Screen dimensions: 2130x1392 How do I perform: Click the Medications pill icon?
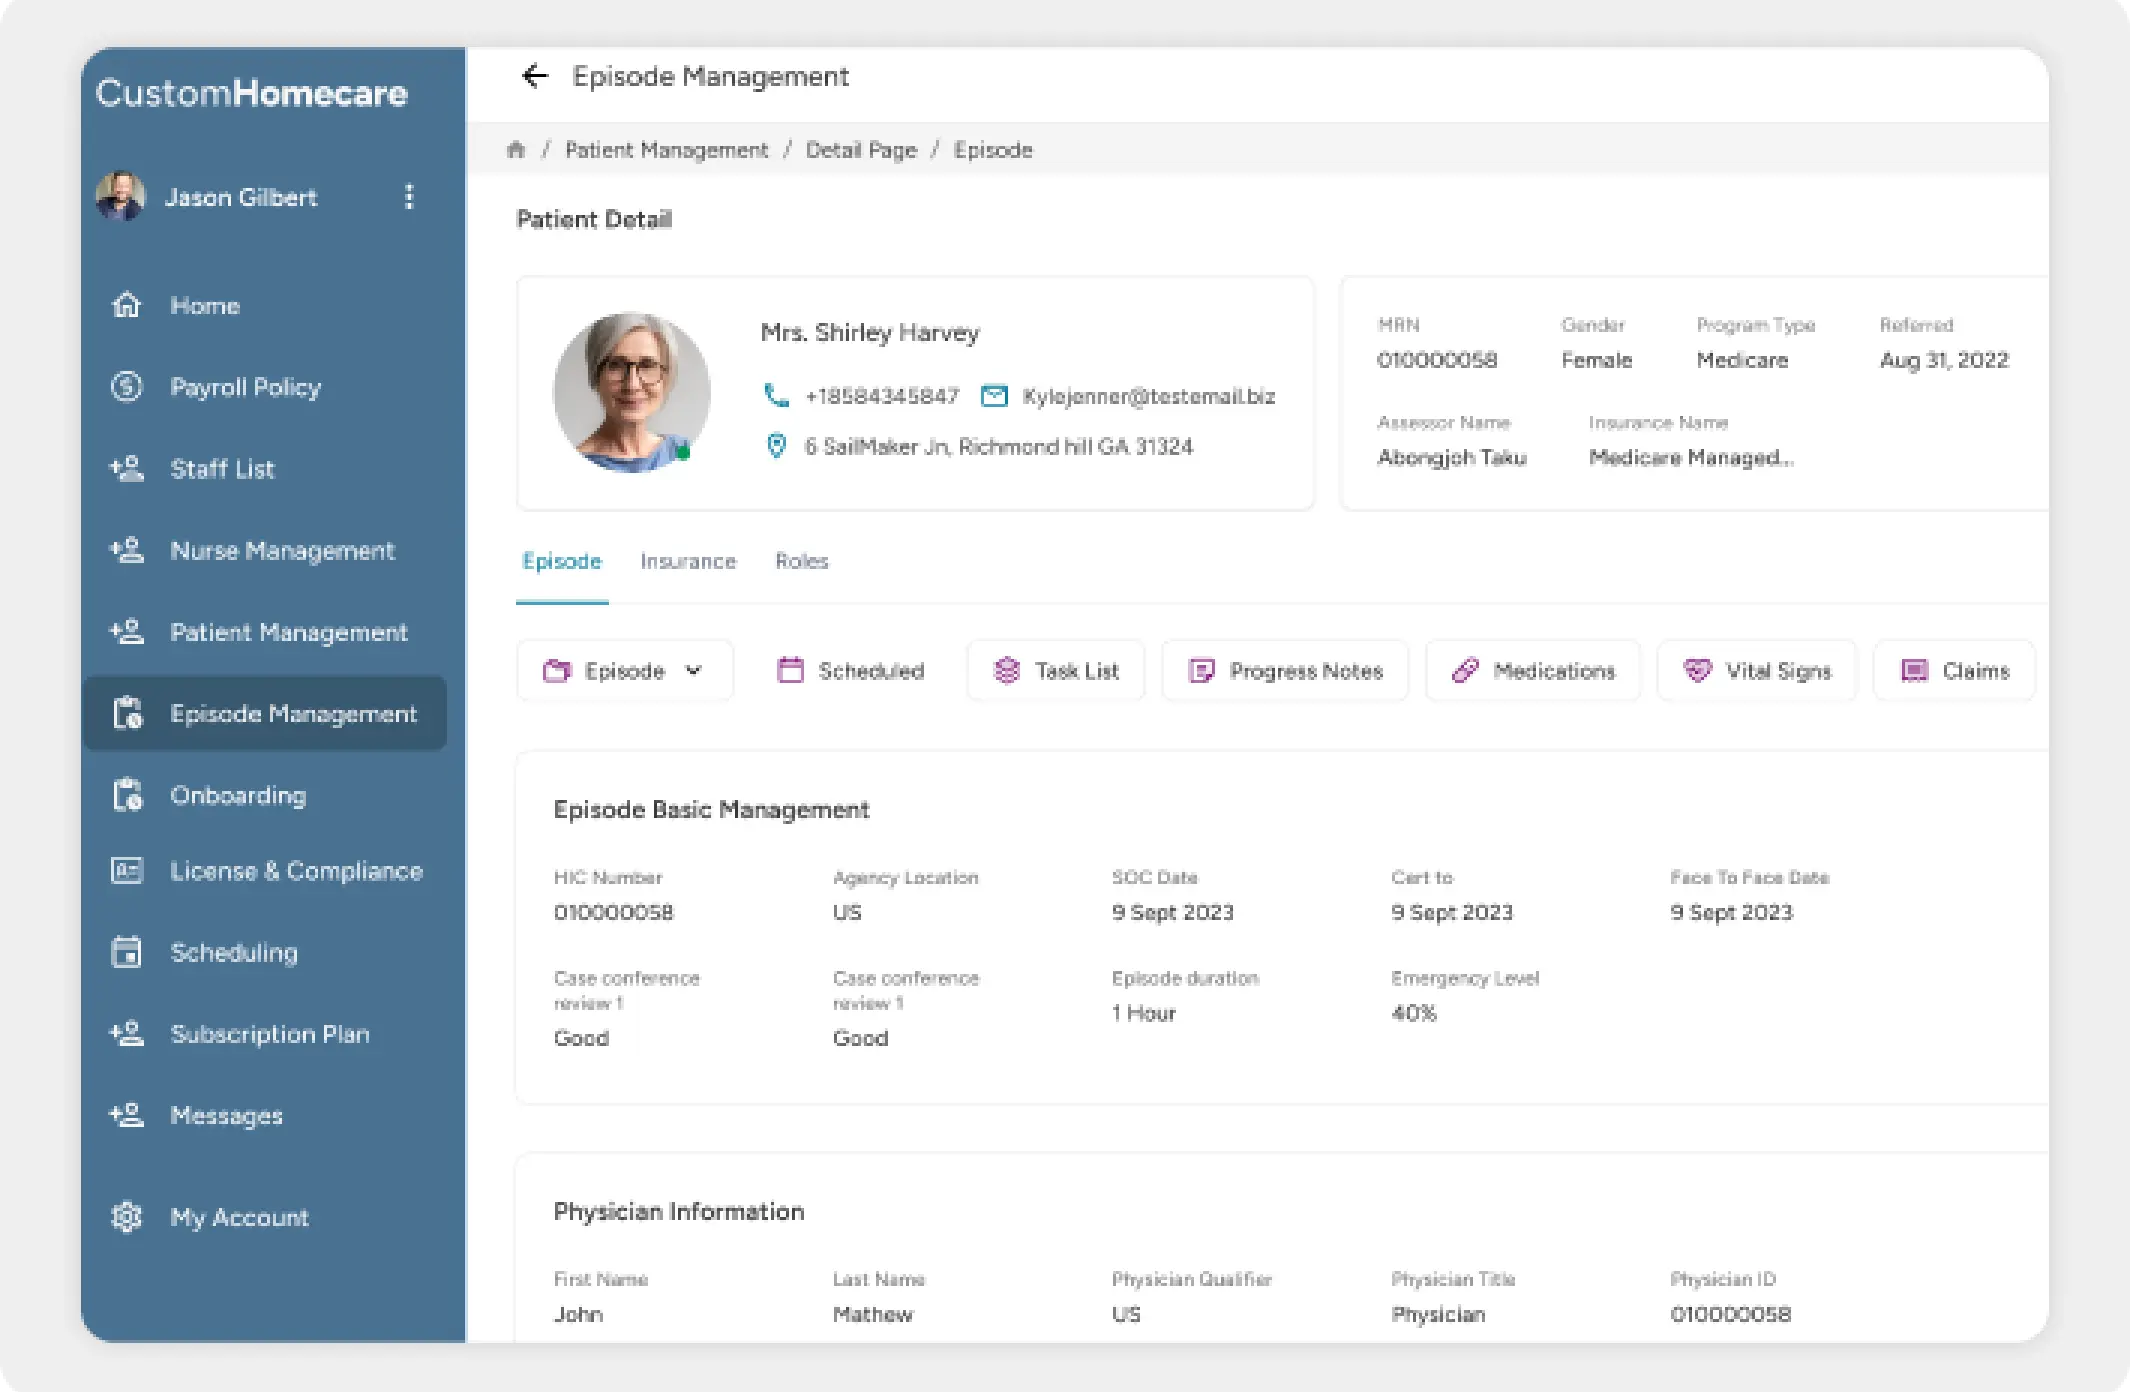[x=1465, y=670]
